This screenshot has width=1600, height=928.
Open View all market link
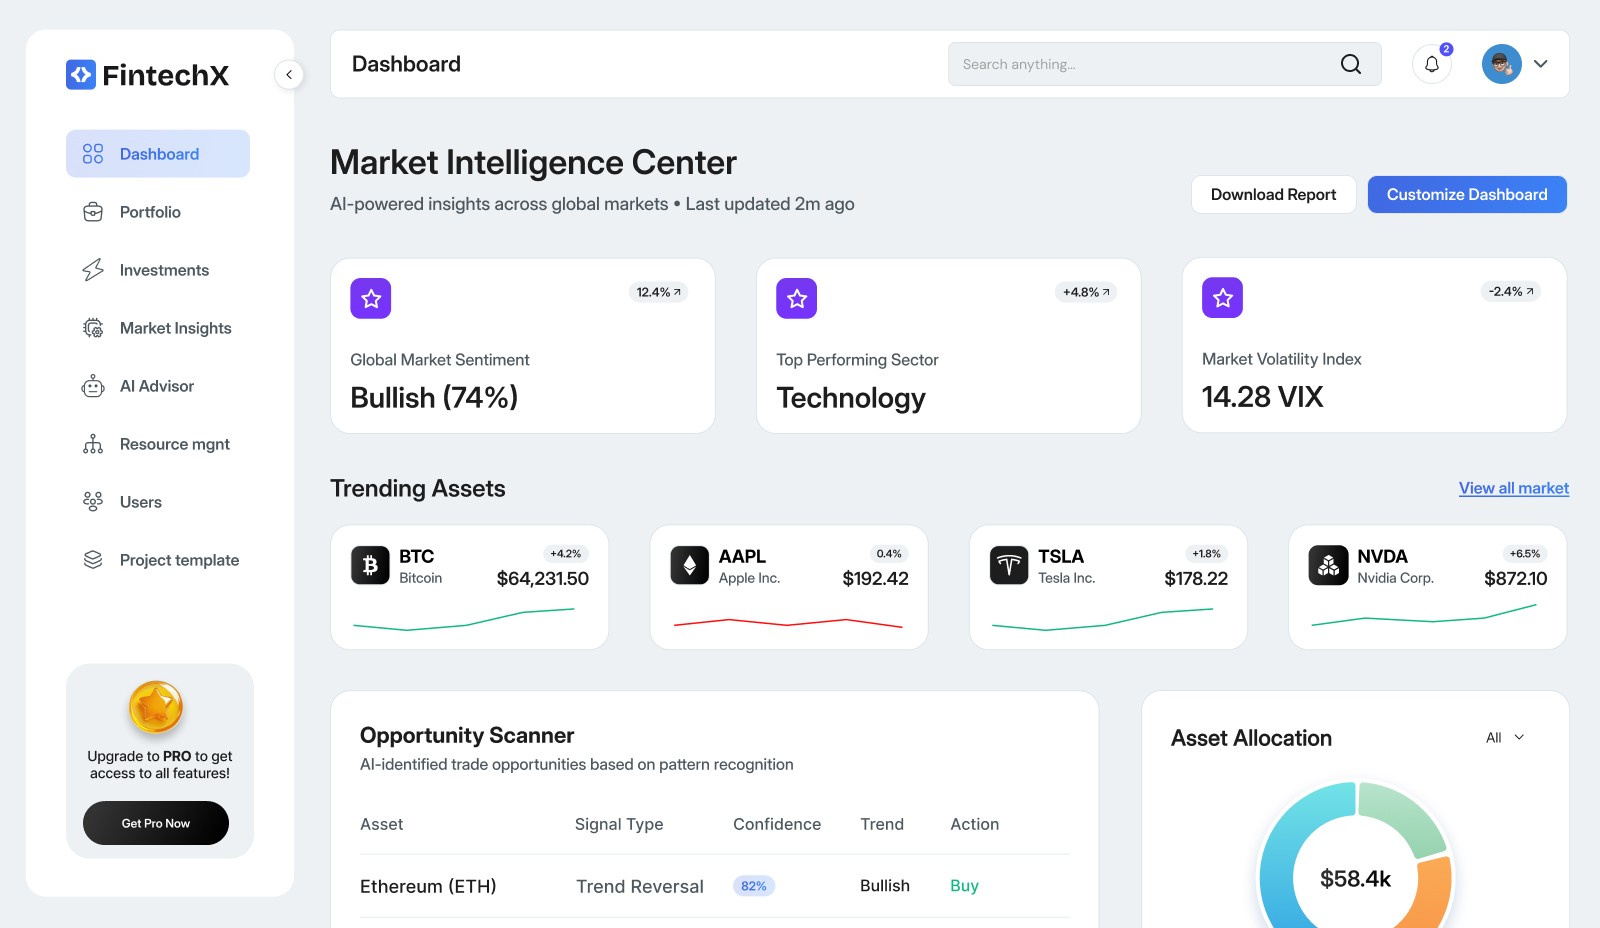point(1513,488)
